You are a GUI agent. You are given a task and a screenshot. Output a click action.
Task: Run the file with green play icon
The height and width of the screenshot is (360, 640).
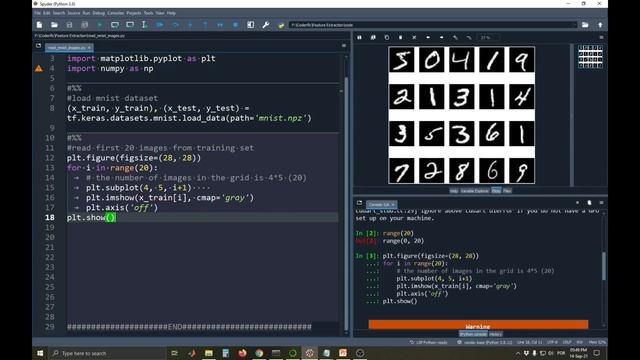point(100,25)
